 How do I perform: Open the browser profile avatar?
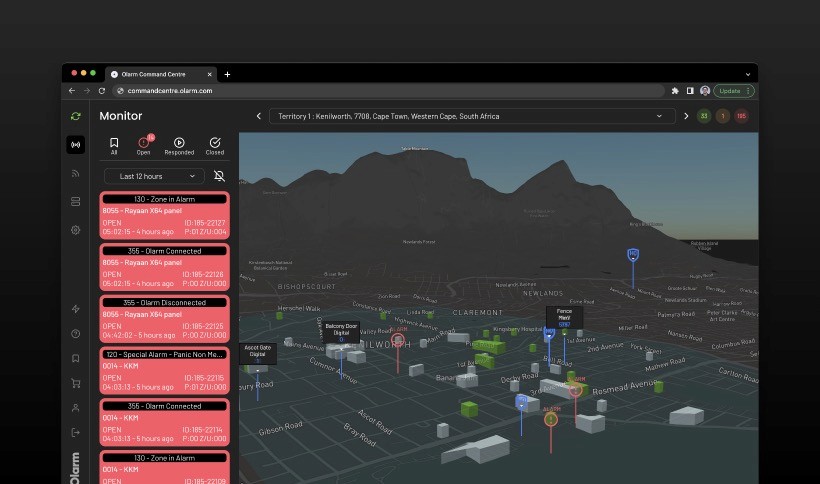pyautogui.click(x=704, y=91)
